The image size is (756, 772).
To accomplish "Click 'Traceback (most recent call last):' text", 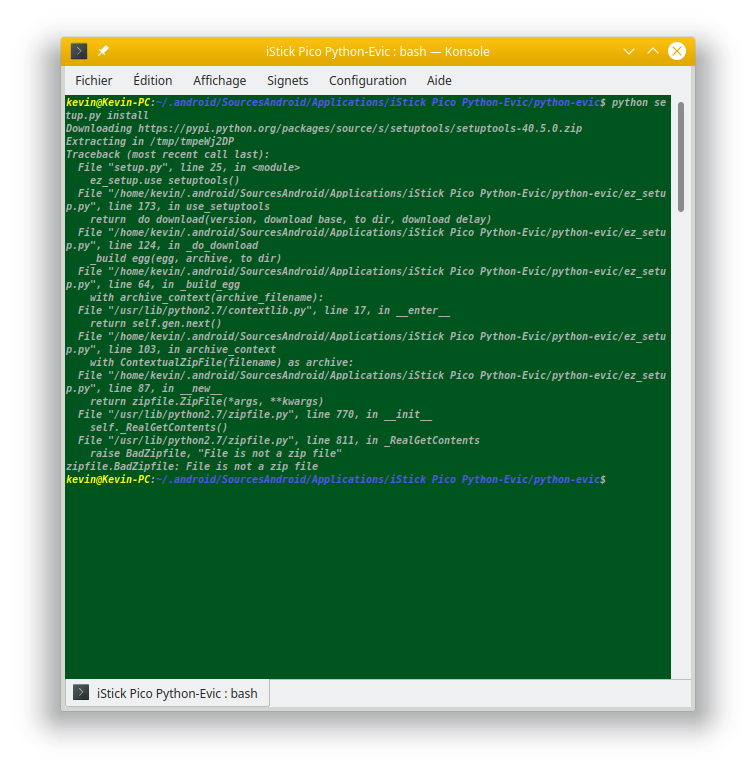I will click(x=168, y=155).
